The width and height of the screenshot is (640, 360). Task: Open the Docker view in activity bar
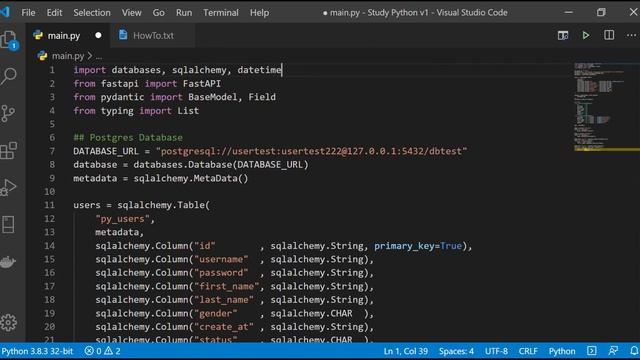click(x=8, y=262)
